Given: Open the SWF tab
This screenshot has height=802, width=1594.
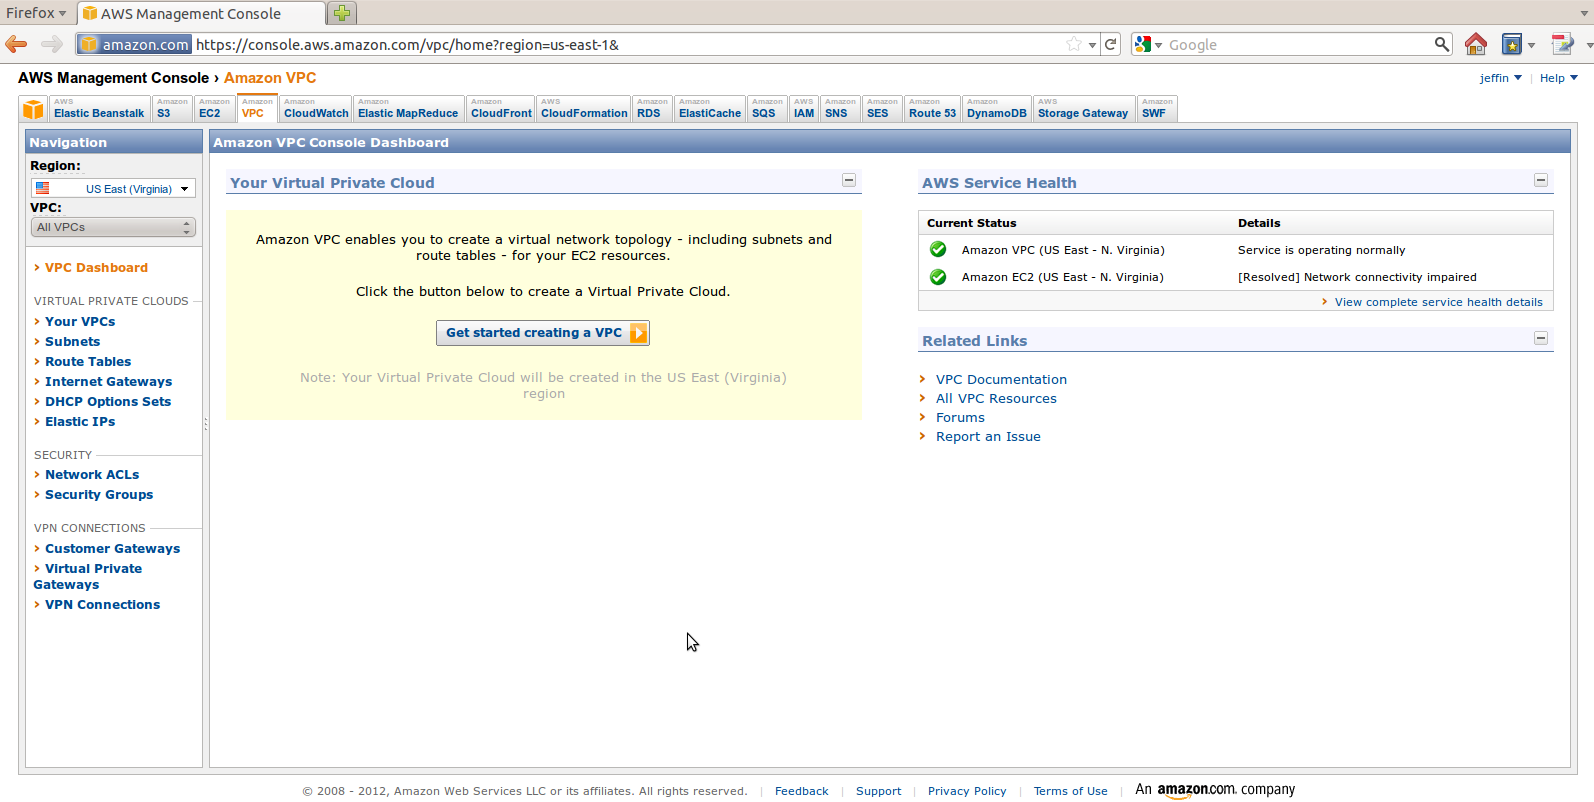Looking at the screenshot, I should point(1157,109).
